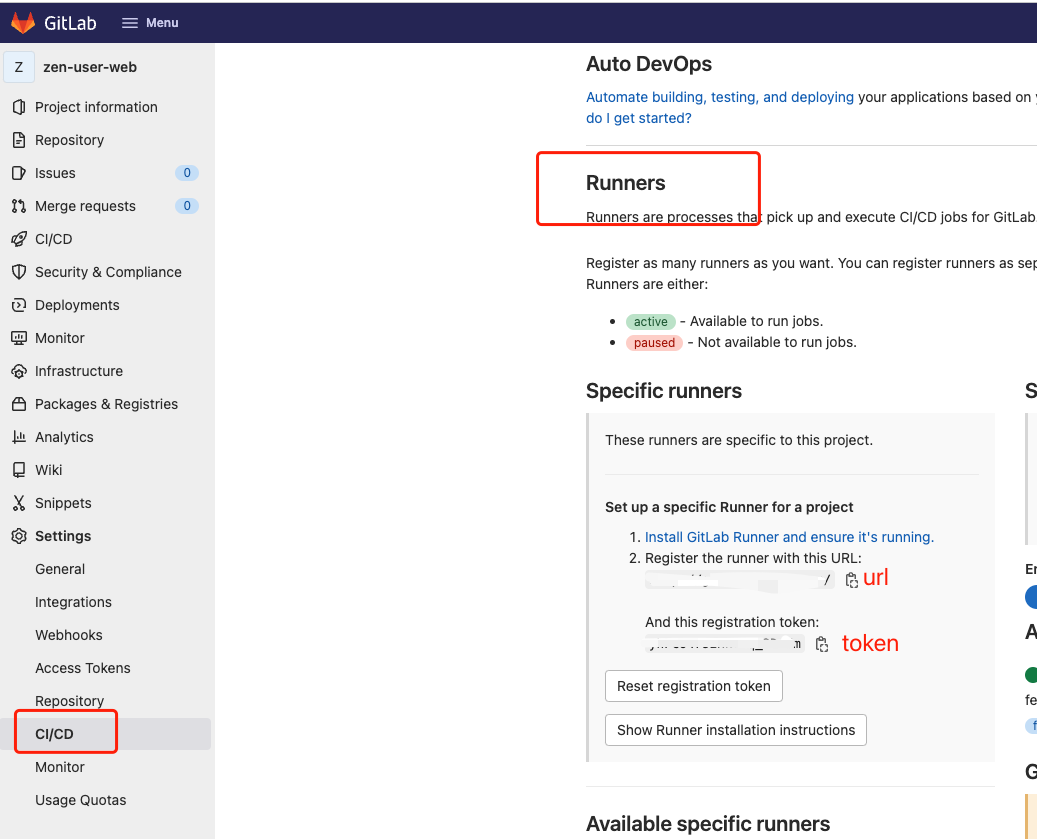Click the Monitor screen icon
Image resolution: width=1037 pixels, height=839 pixels.
(19, 338)
